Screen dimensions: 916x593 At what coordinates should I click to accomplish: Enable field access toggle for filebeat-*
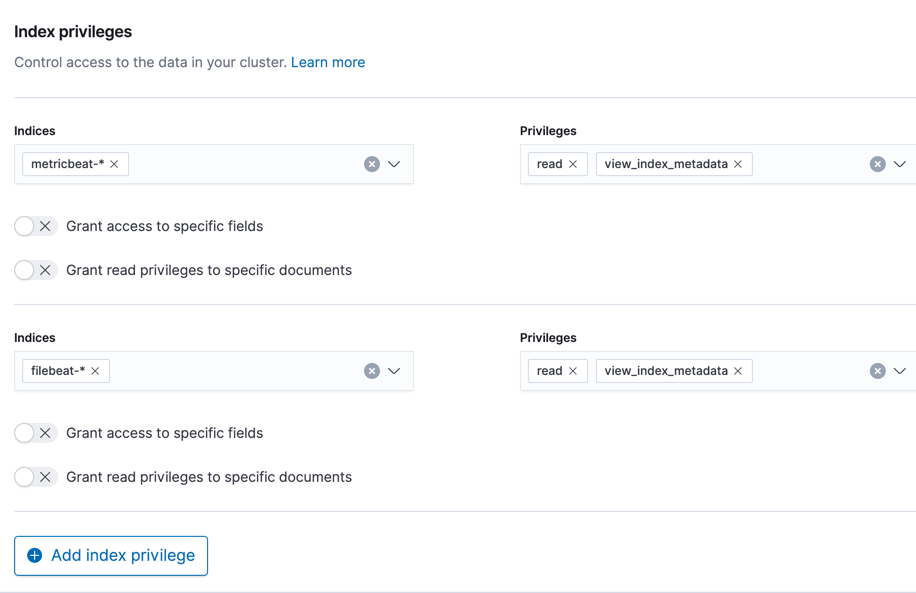[x=35, y=433]
